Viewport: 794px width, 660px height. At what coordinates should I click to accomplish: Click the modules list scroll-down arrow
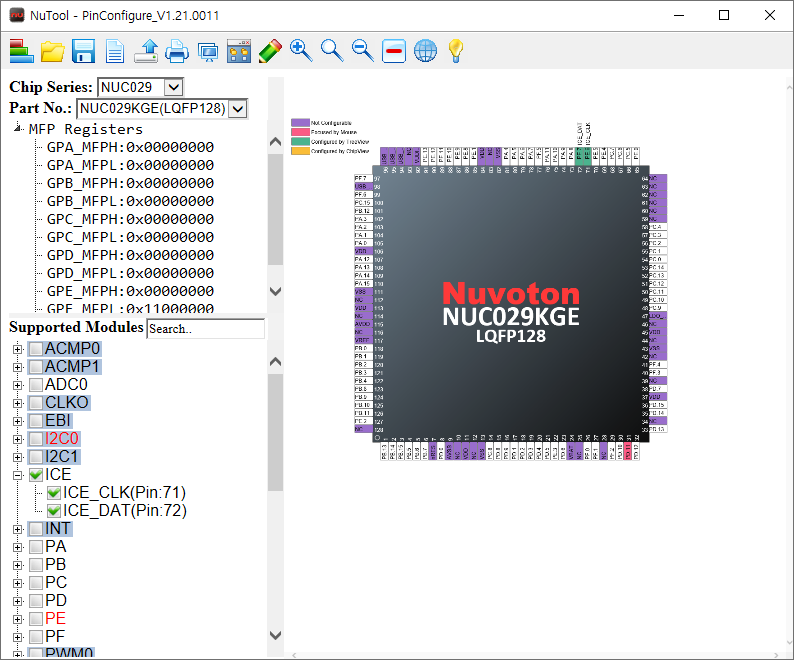click(x=275, y=635)
